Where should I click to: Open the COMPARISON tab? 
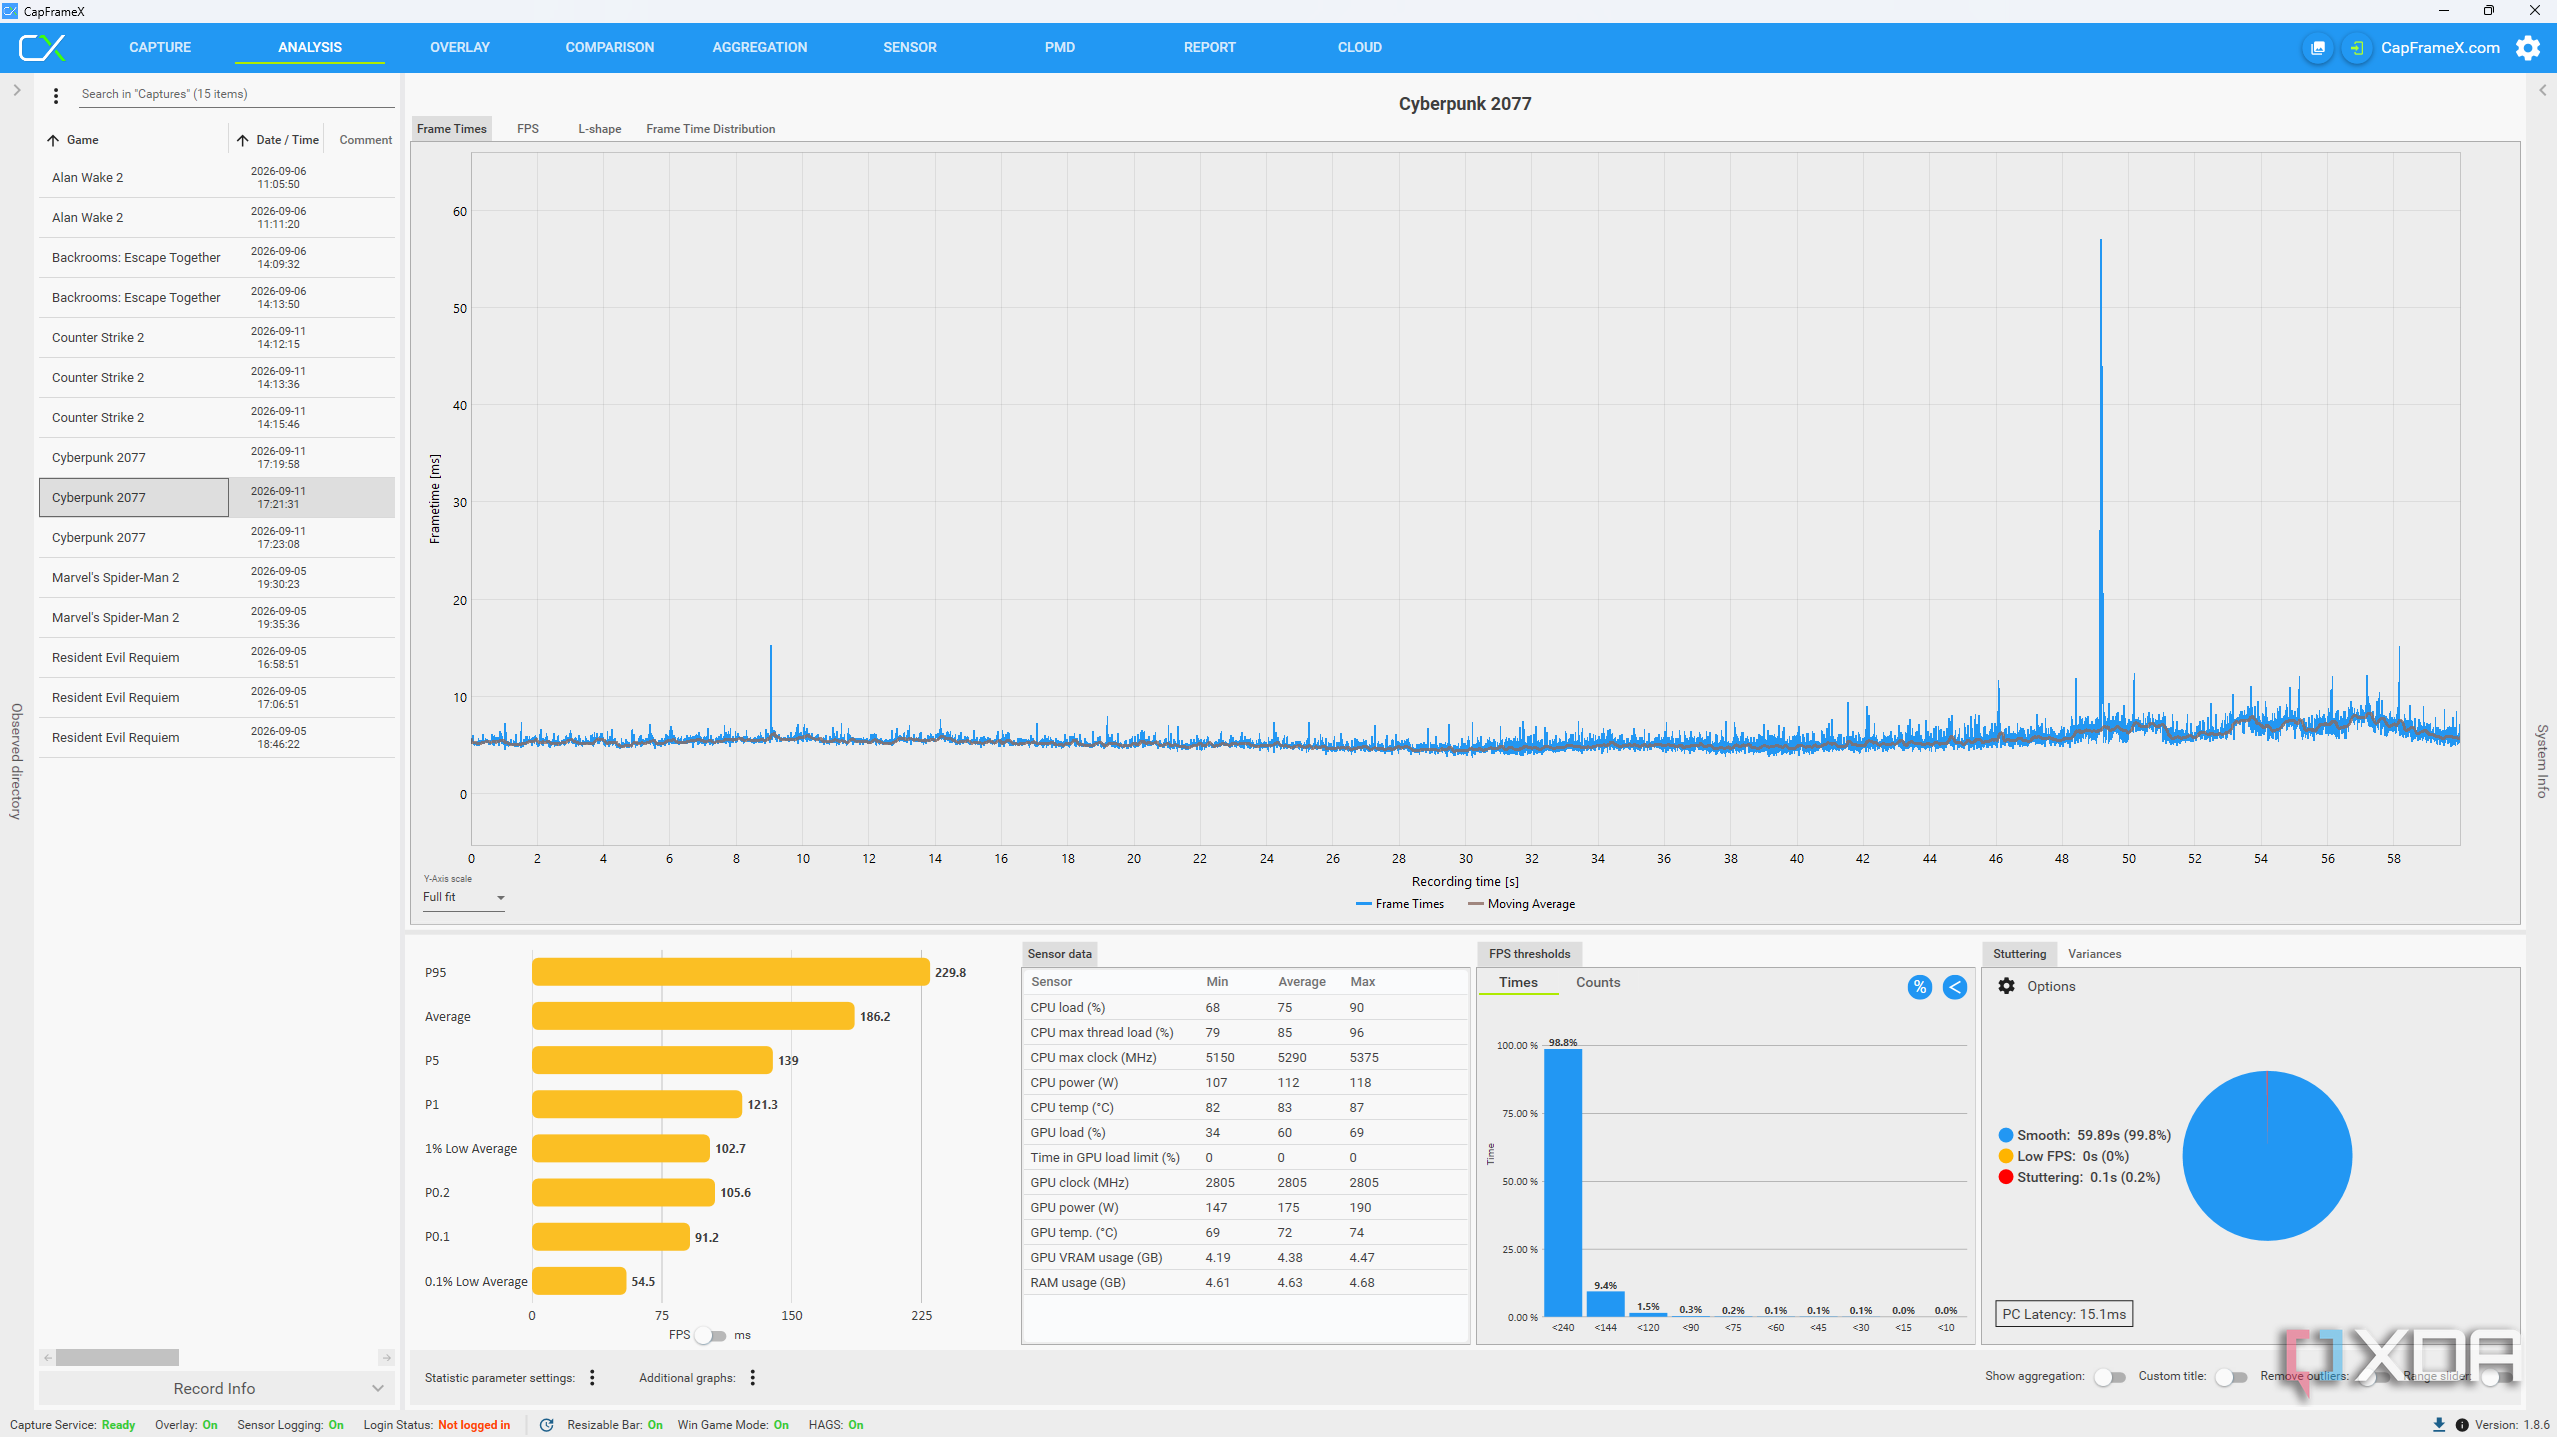click(x=610, y=47)
